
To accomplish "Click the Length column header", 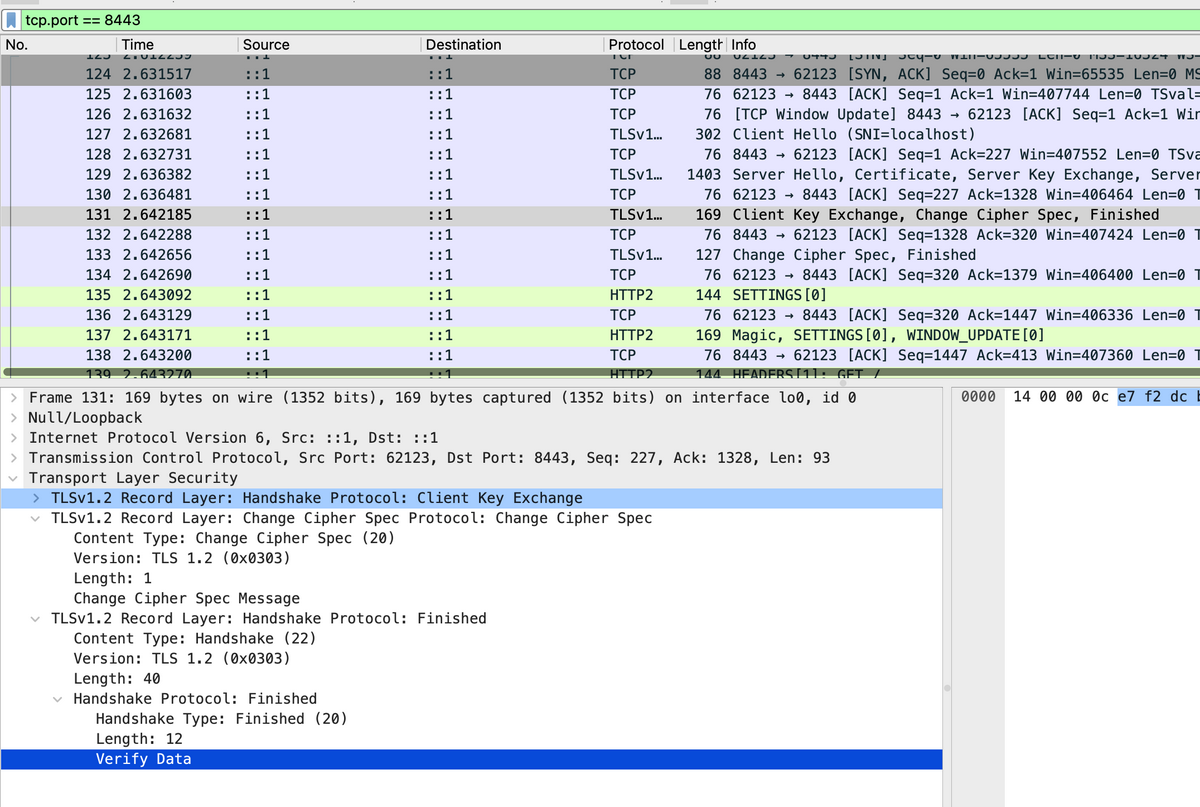I will coord(699,45).
